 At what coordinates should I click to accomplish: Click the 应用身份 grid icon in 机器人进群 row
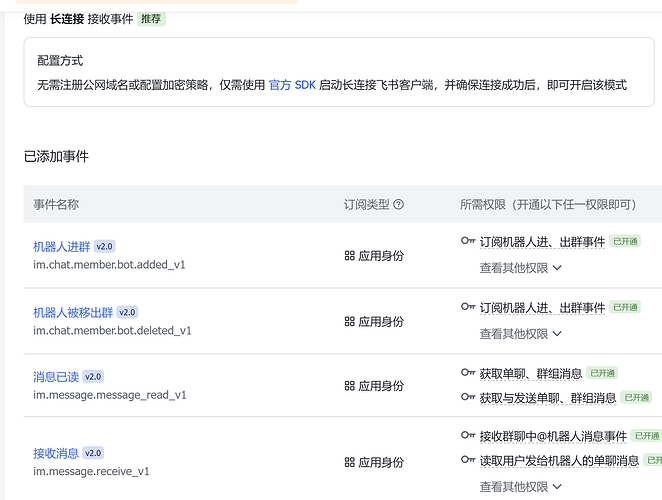tap(350, 256)
